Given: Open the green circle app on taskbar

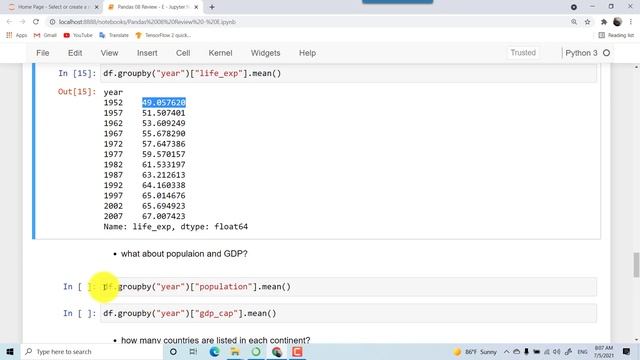Looking at the screenshot, I should tap(256, 351).
